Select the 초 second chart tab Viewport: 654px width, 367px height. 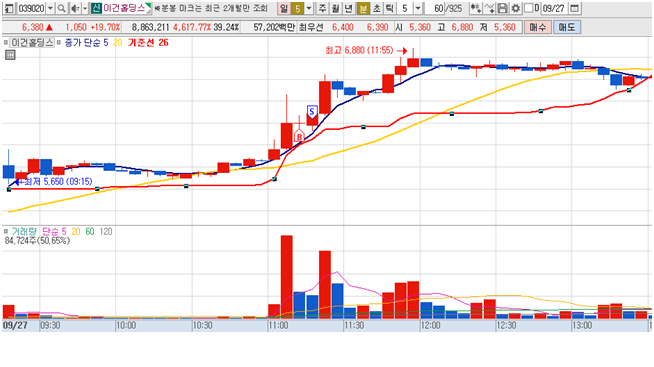pos(376,8)
